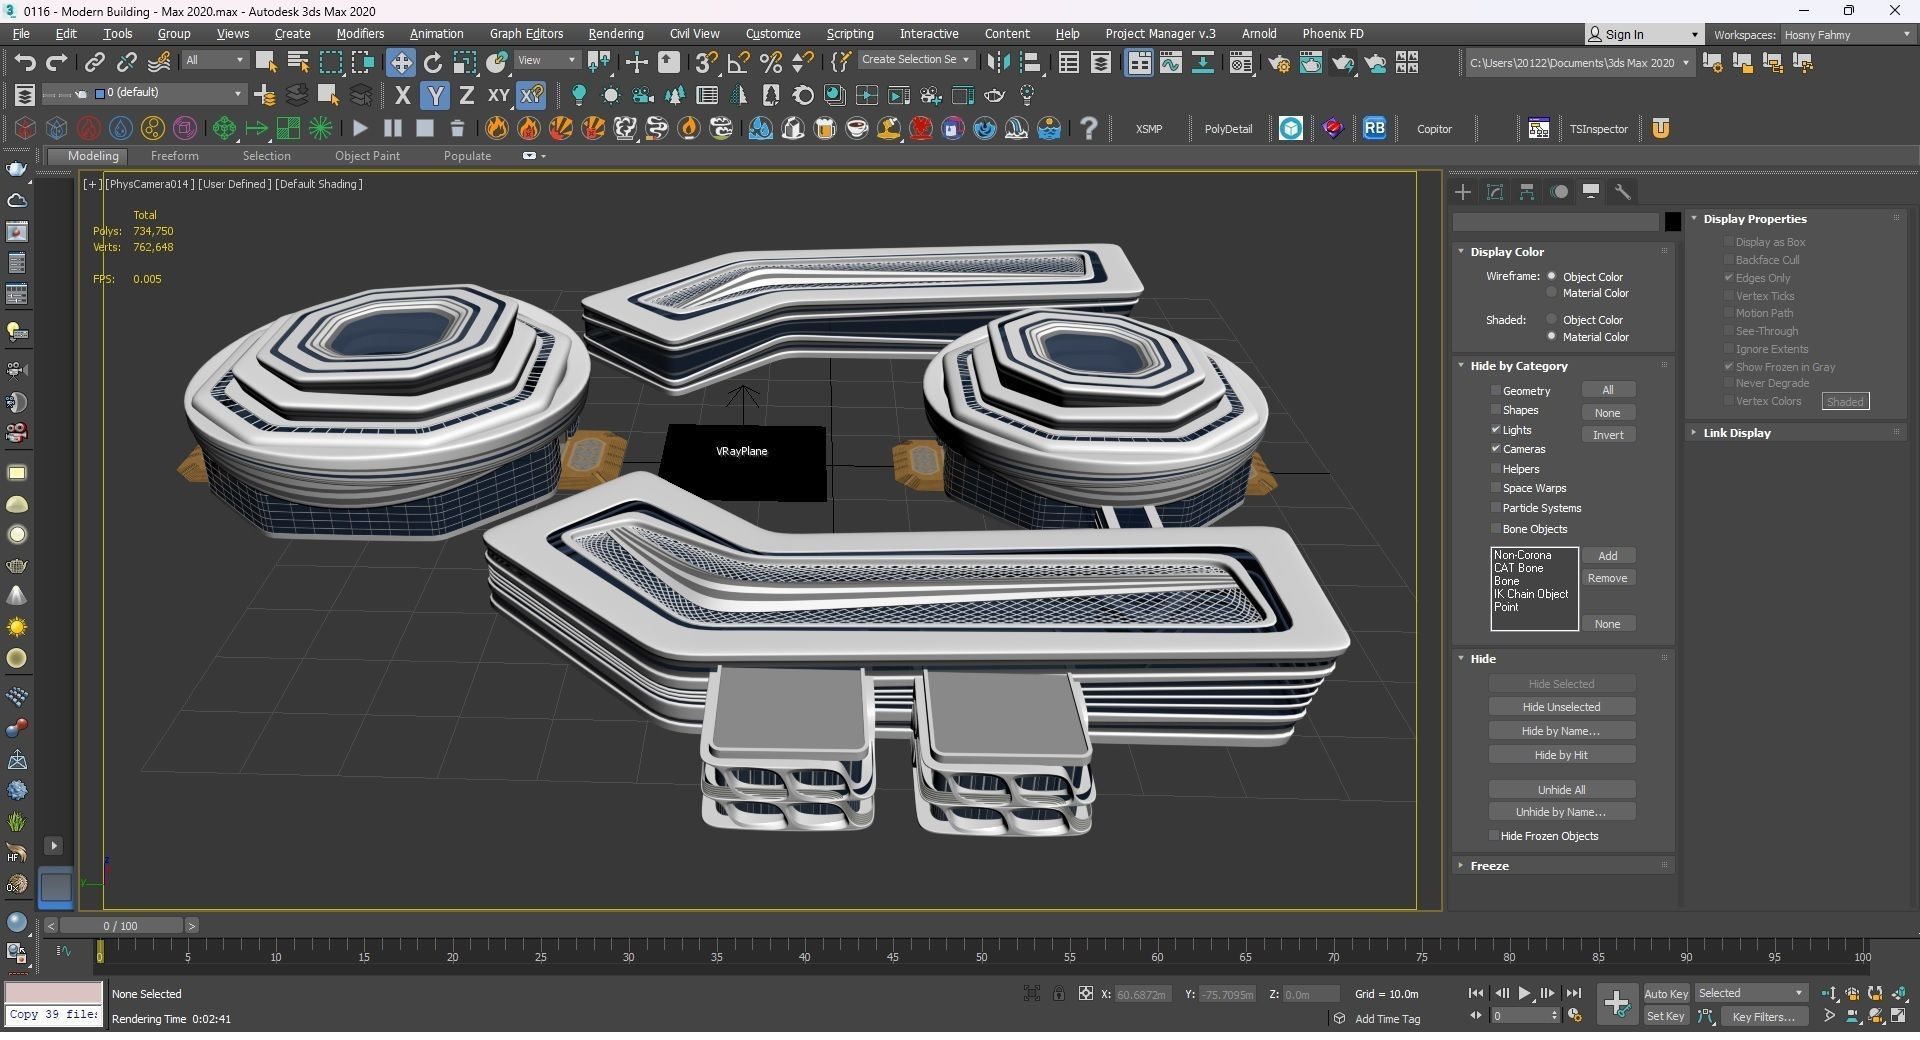Click the question mark help icon
Image resolution: width=1920 pixels, height=1040 pixels.
click(x=1089, y=128)
